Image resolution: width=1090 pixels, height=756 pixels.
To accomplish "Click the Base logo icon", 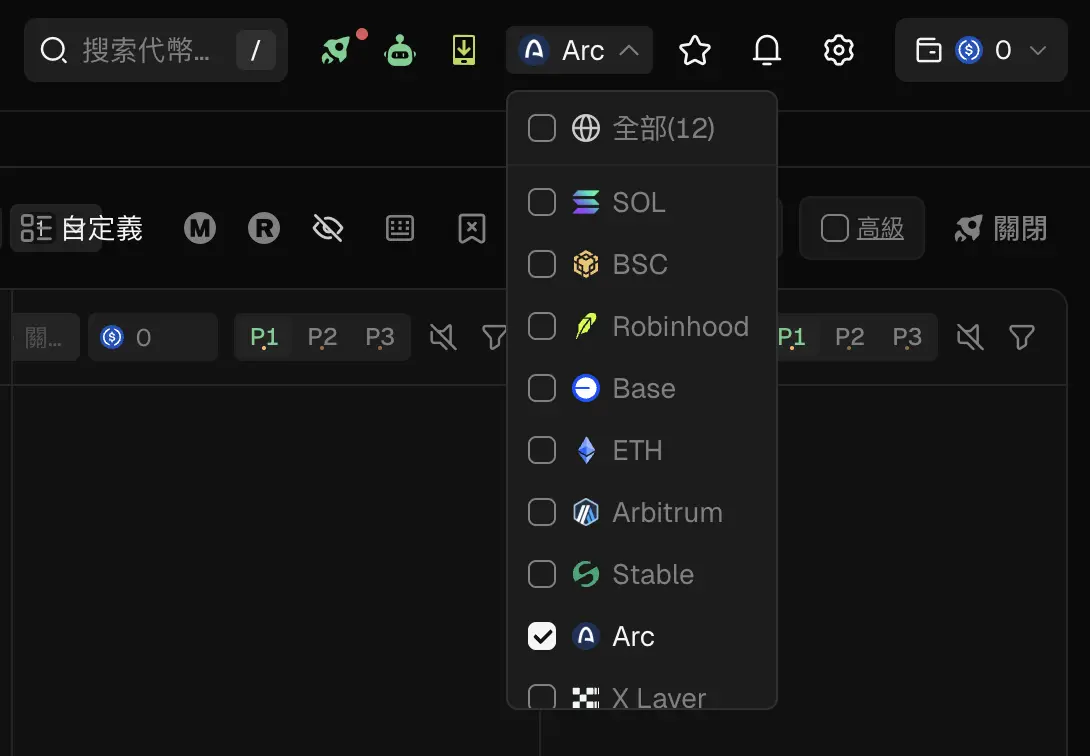I will pos(585,388).
